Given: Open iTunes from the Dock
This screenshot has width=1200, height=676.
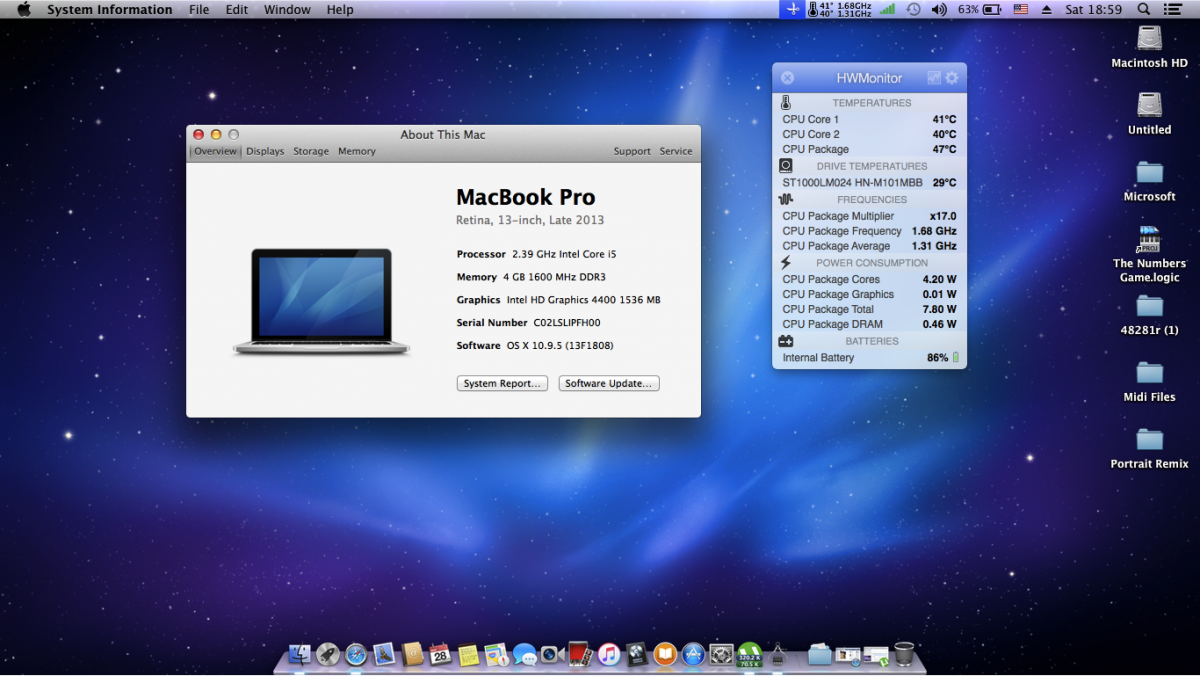Looking at the screenshot, I should coord(608,654).
